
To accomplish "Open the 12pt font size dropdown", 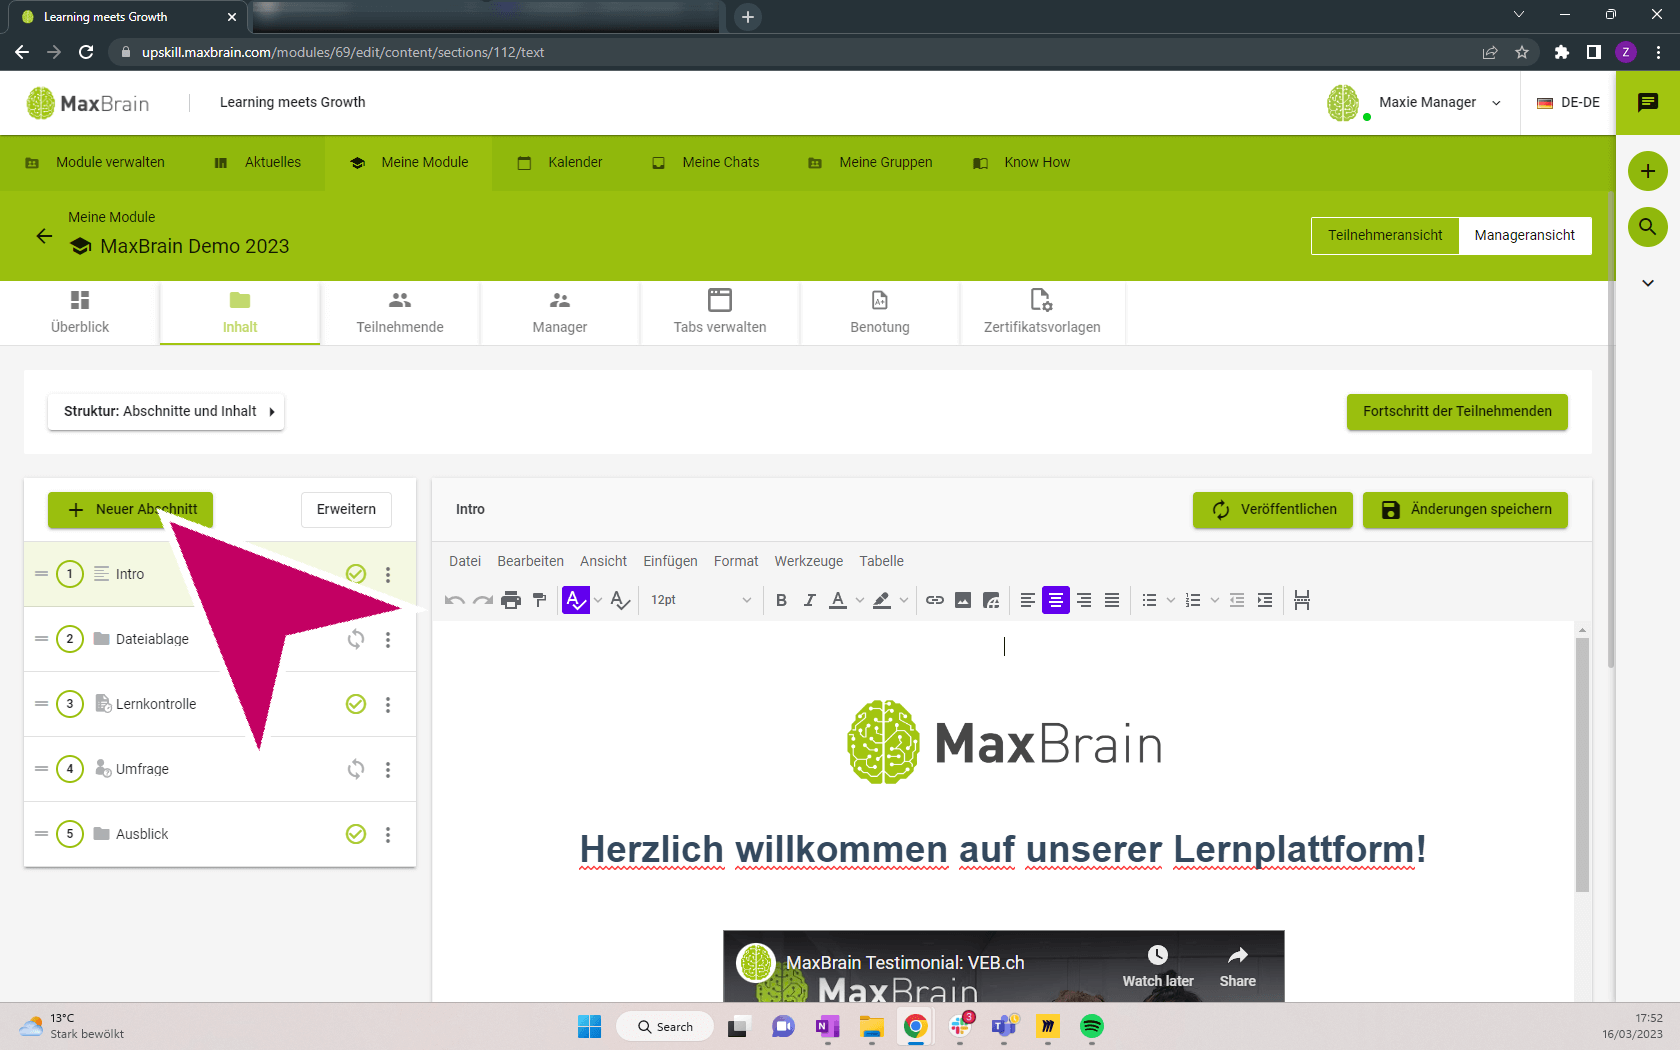I will tap(700, 600).
